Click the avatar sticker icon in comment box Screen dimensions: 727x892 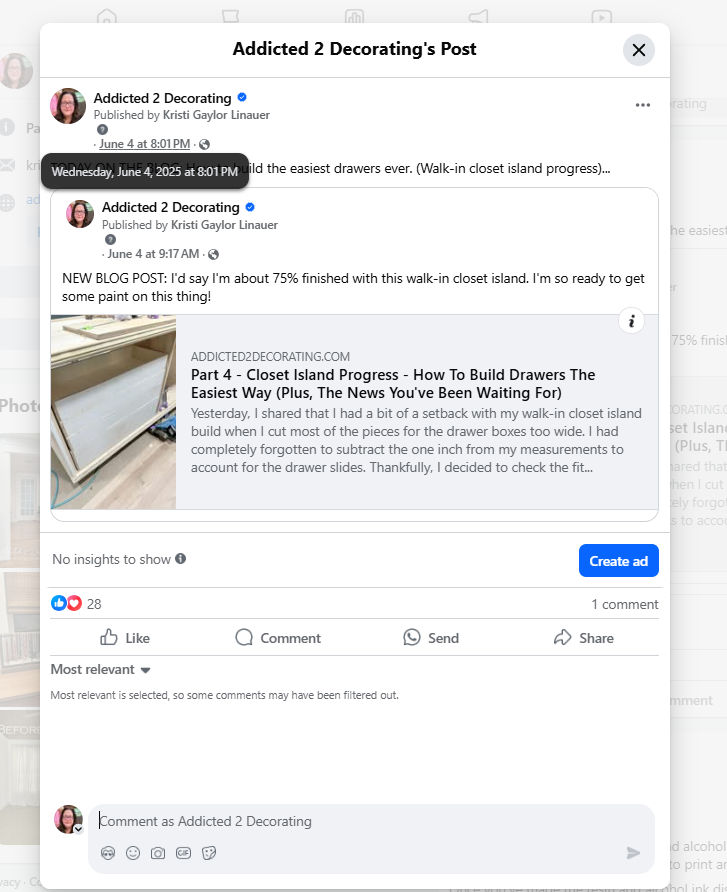click(x=108, y=853)
